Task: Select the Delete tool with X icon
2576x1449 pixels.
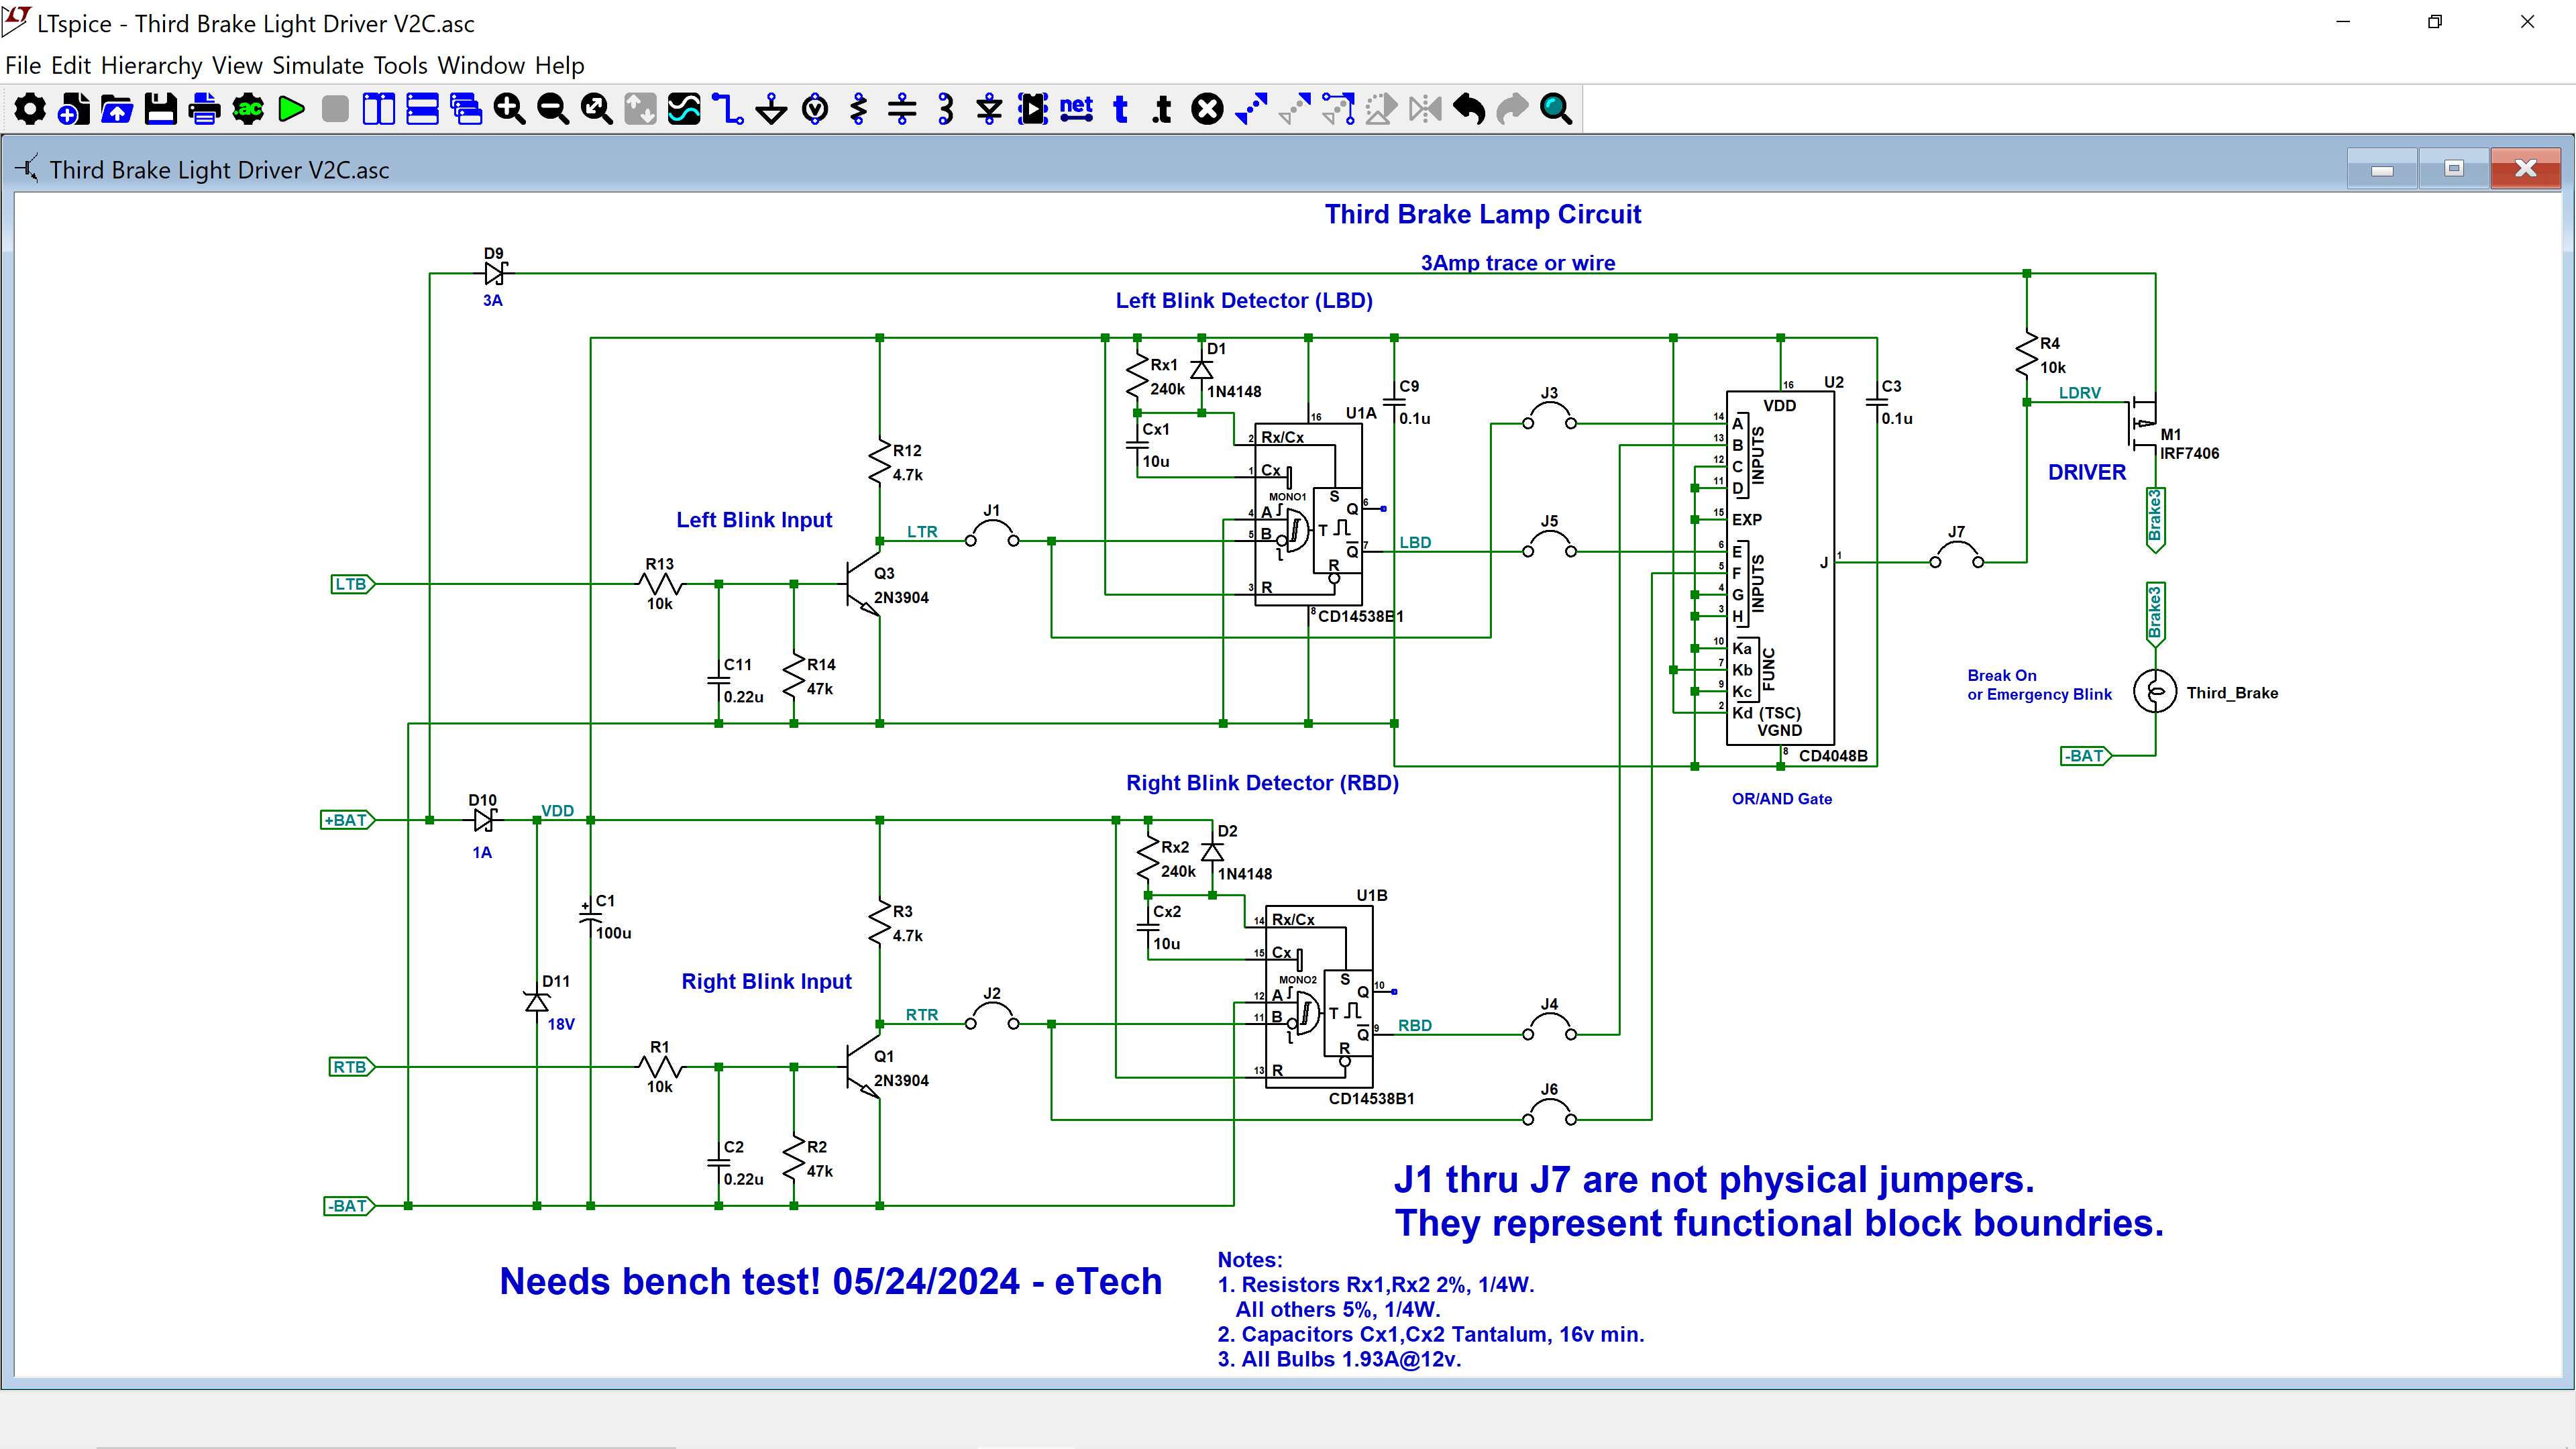Action: pyautogui.click(x=1207, y=109)
